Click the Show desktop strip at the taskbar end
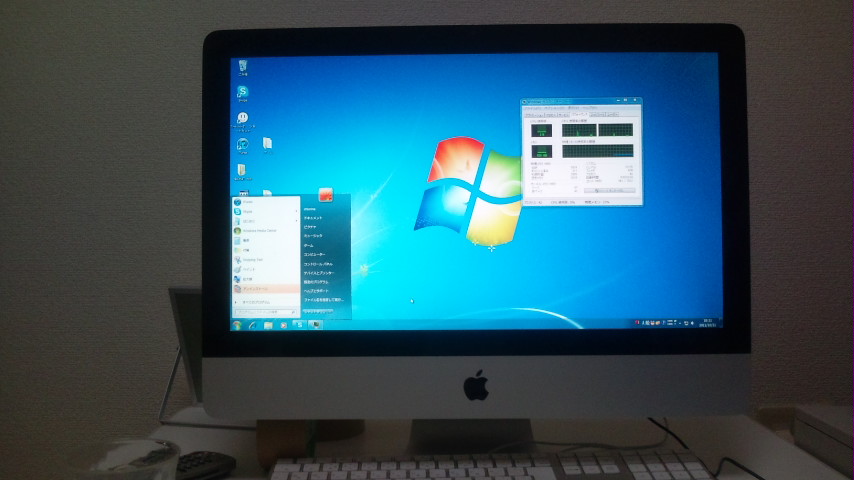This screenshot has width=854, height=480. (721, 323)
